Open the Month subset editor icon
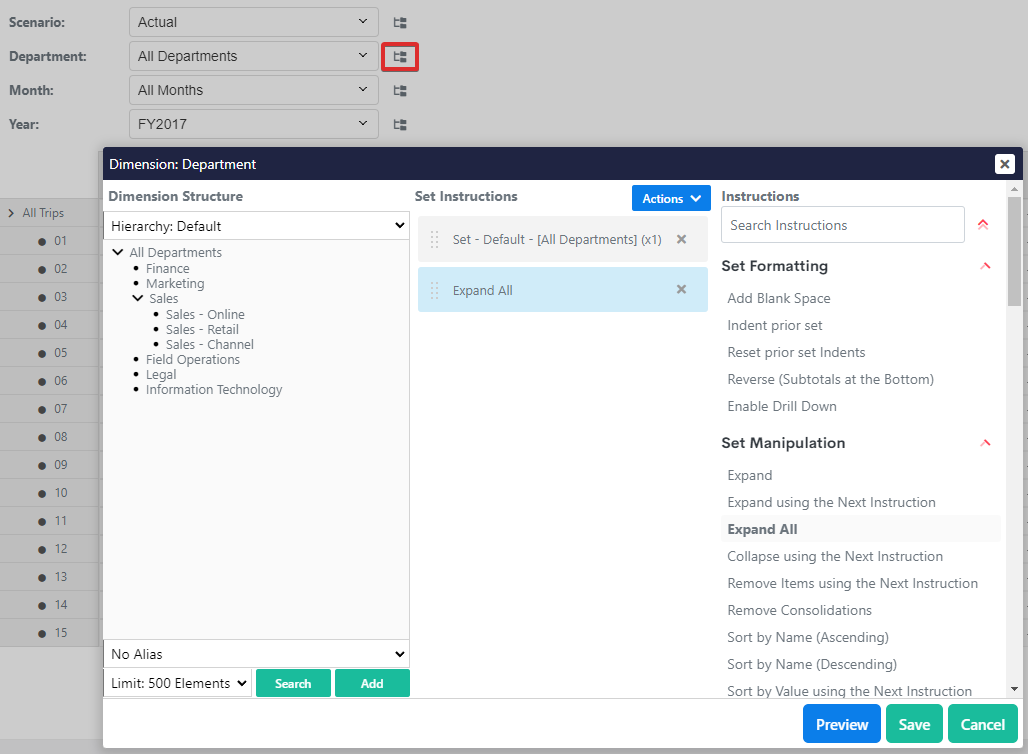The height and width of the screenshot is (754, 1028). [x=400, y=91]
